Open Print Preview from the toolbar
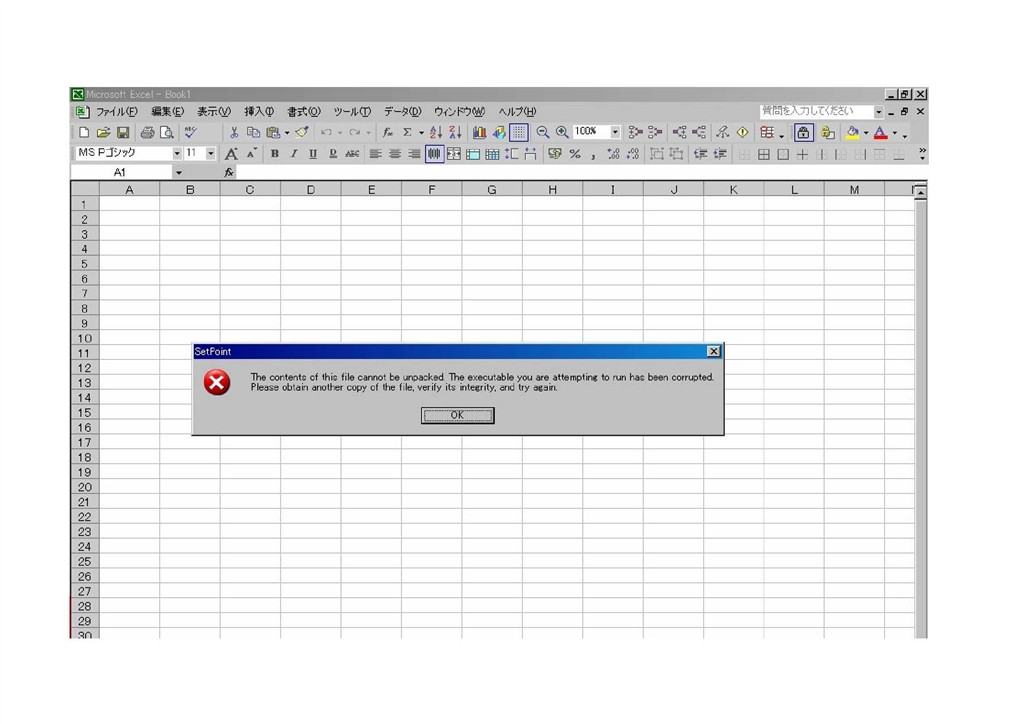 coord(167,133)
